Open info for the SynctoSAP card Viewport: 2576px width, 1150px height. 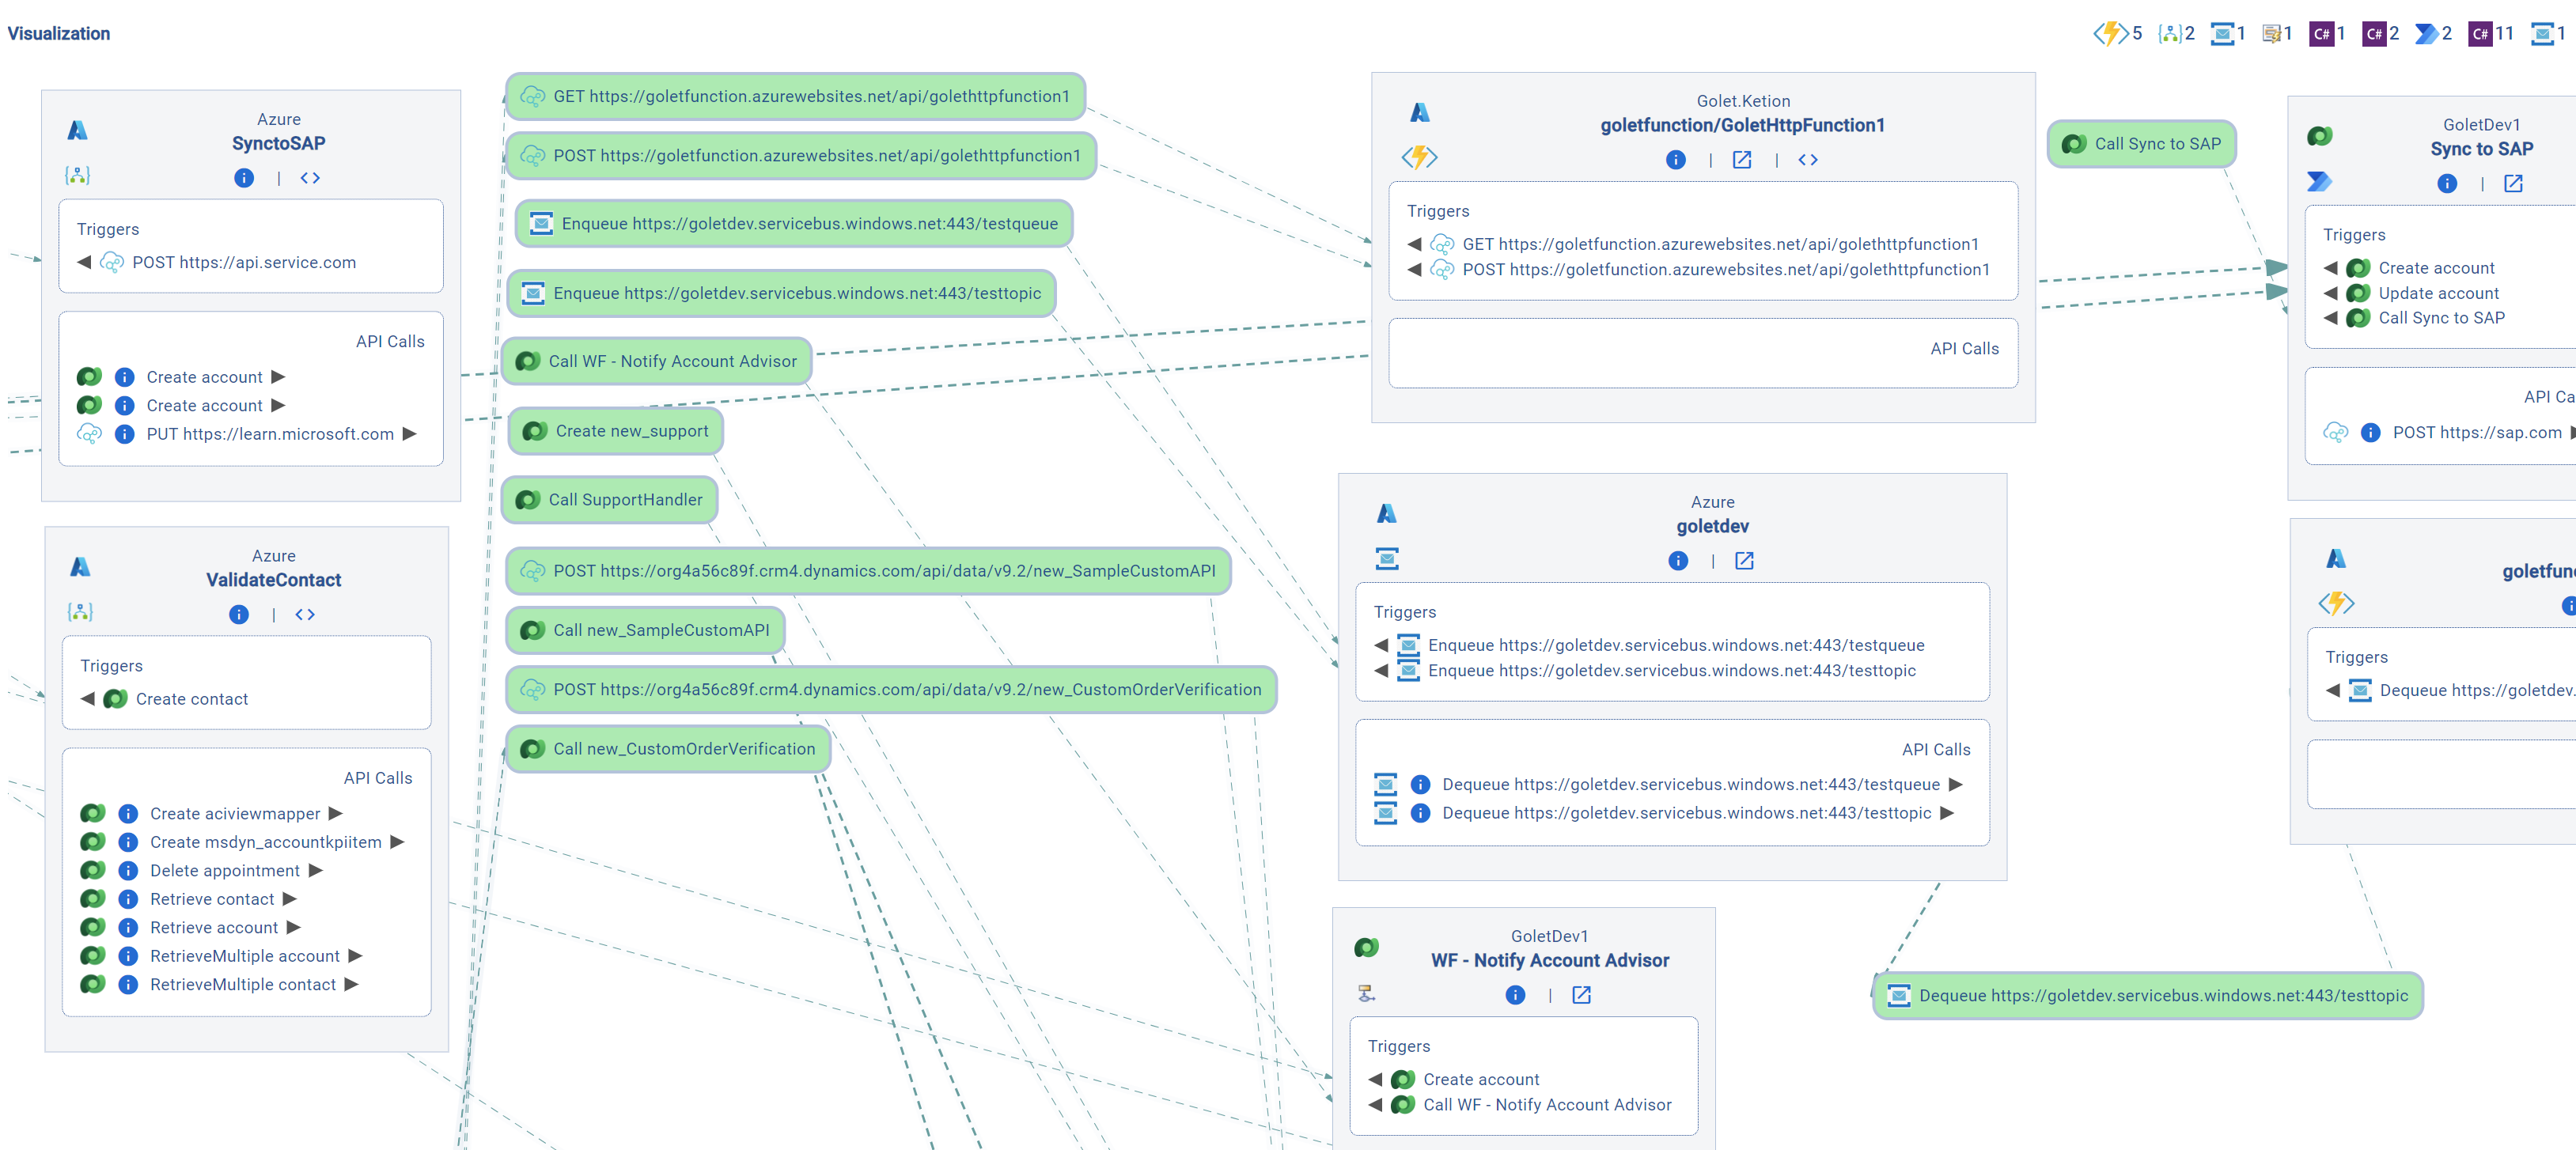click(244, 178)
